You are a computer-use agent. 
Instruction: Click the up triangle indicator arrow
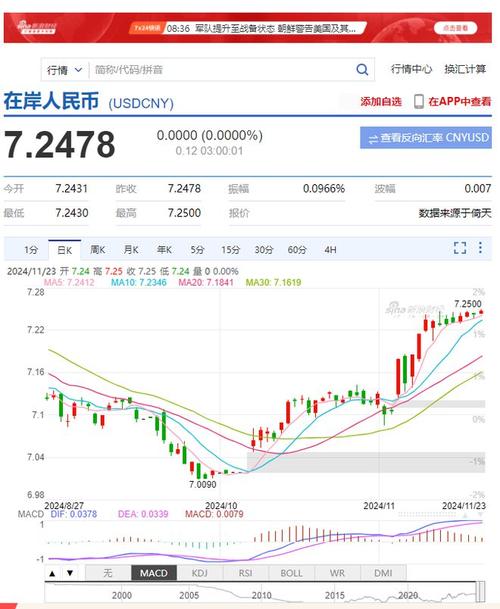(52, 573)
